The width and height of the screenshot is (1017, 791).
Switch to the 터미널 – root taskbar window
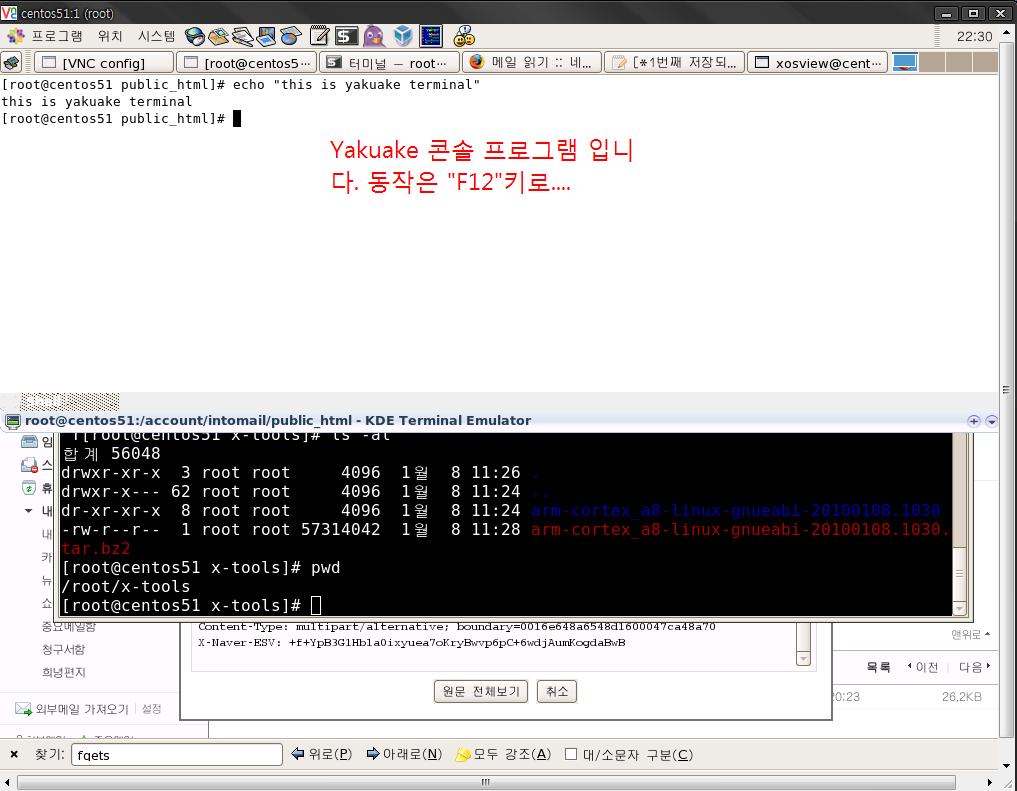coord(390,63)
